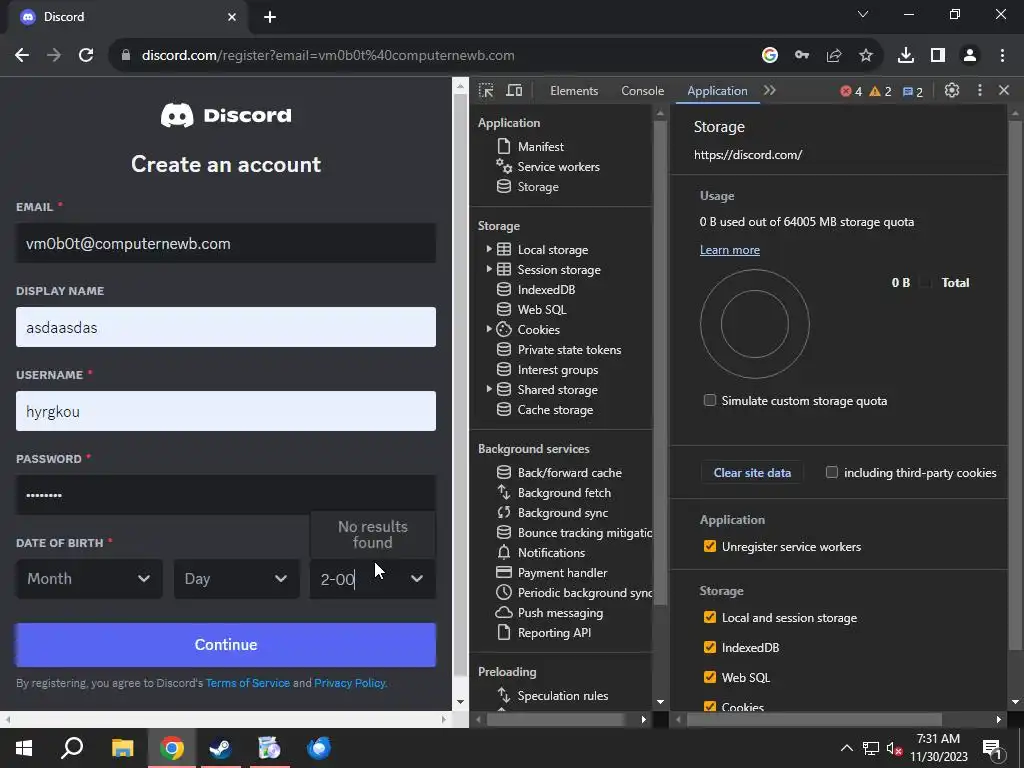Click the Display Name field
Viewport: 1024px width, 768px height.
pos(226,327)
